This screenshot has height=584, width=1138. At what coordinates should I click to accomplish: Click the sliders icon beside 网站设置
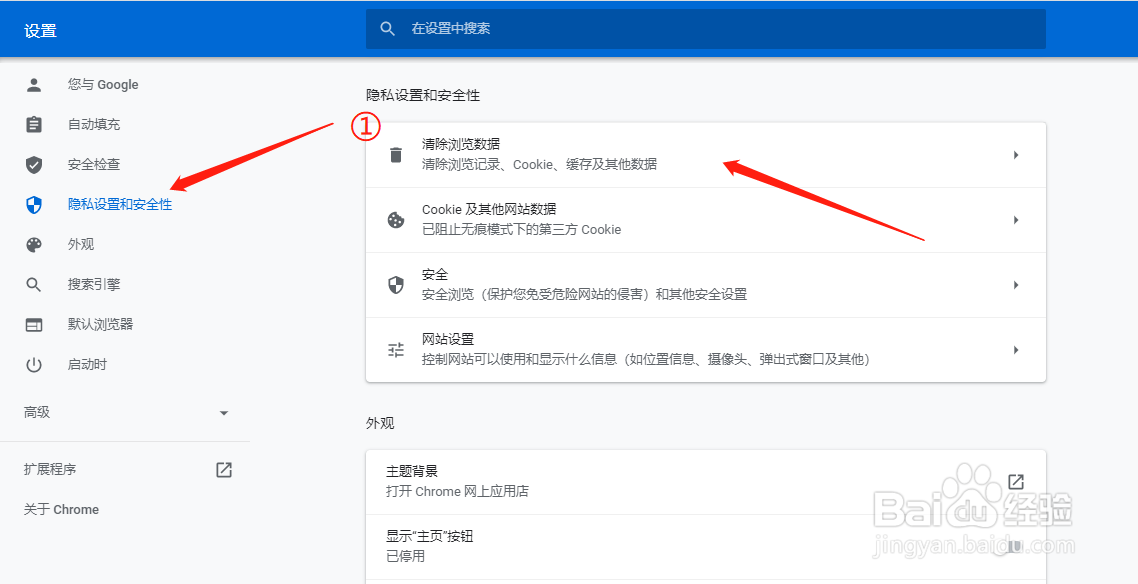pos(395,350)
